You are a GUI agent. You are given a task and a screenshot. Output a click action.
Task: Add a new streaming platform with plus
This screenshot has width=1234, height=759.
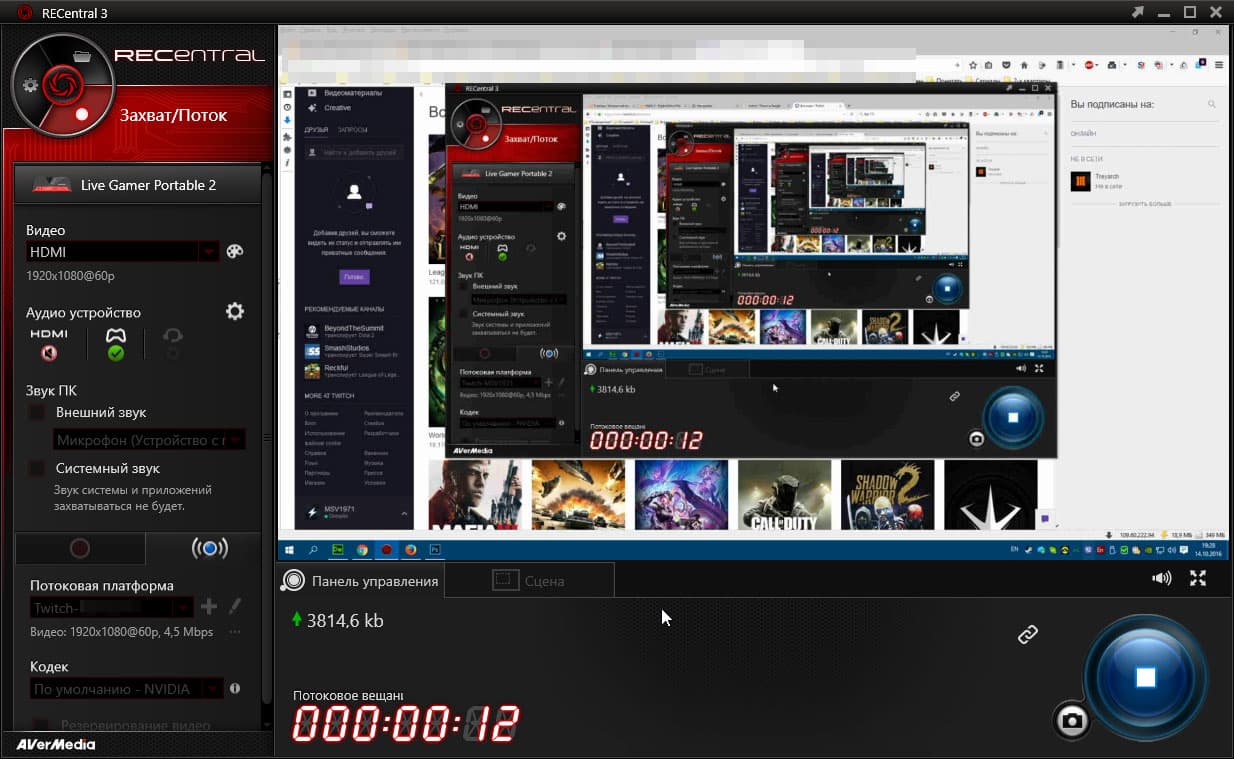209,606
